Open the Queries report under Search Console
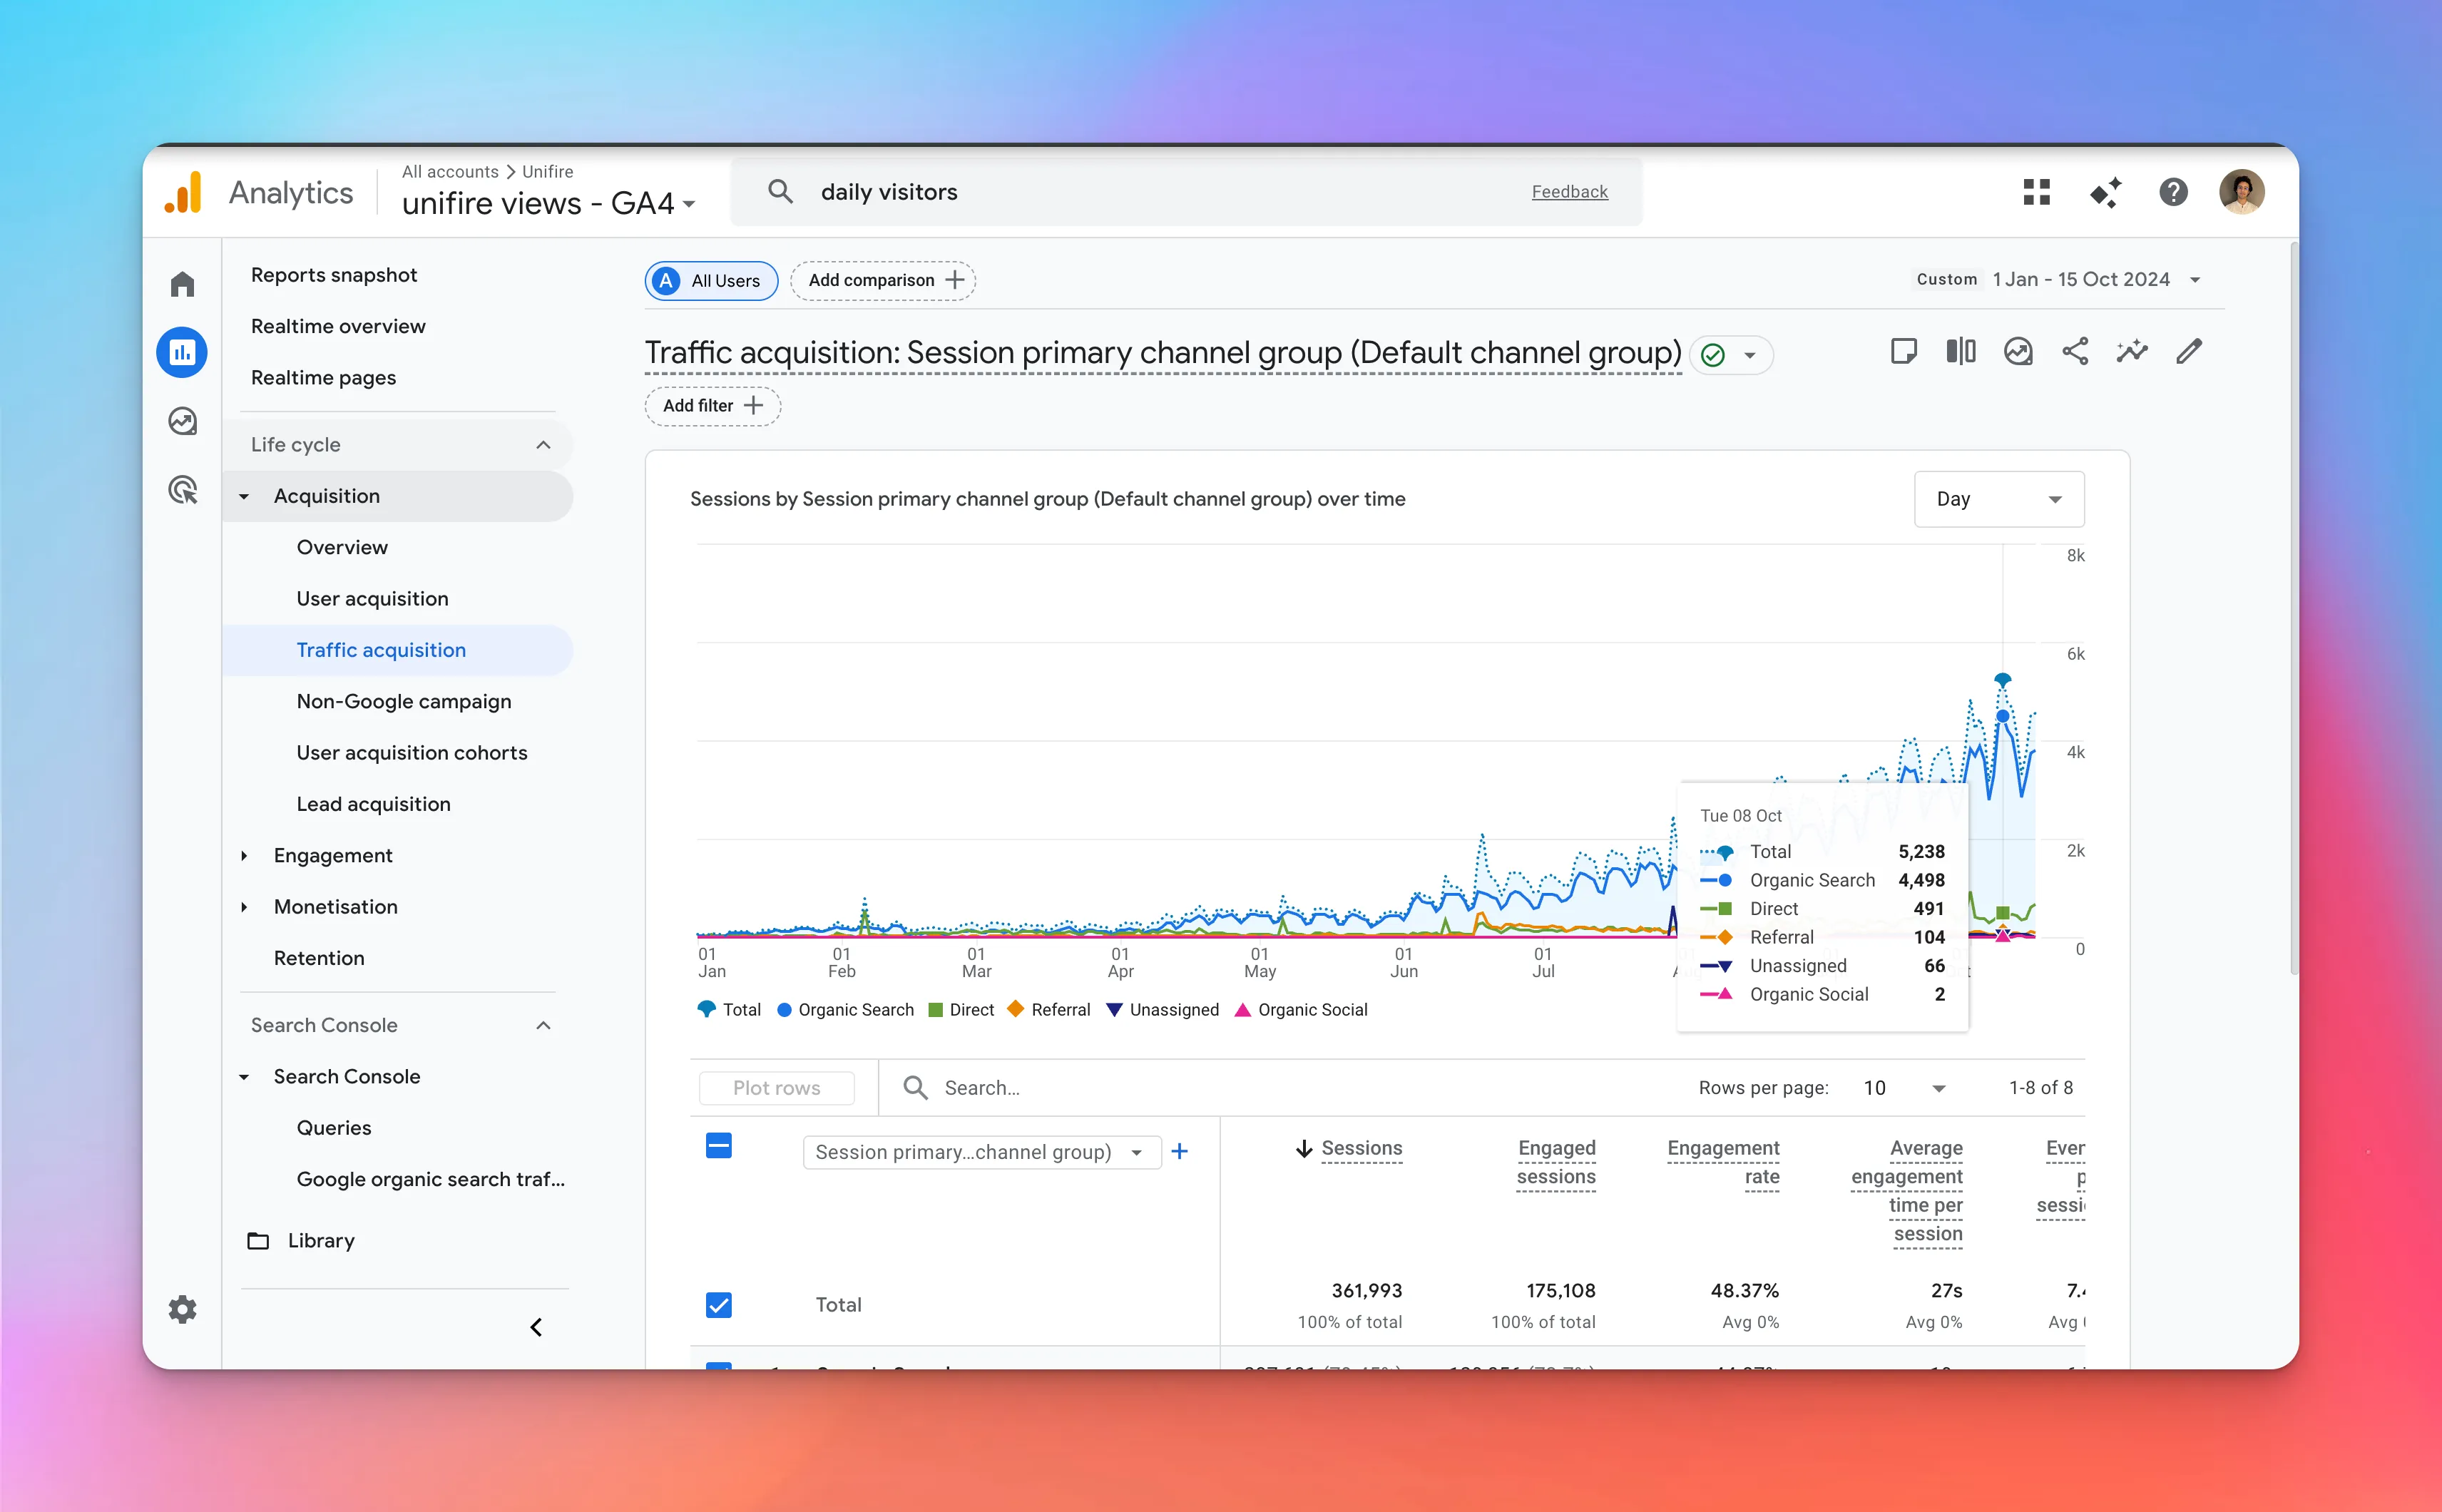 point(334,1127)
